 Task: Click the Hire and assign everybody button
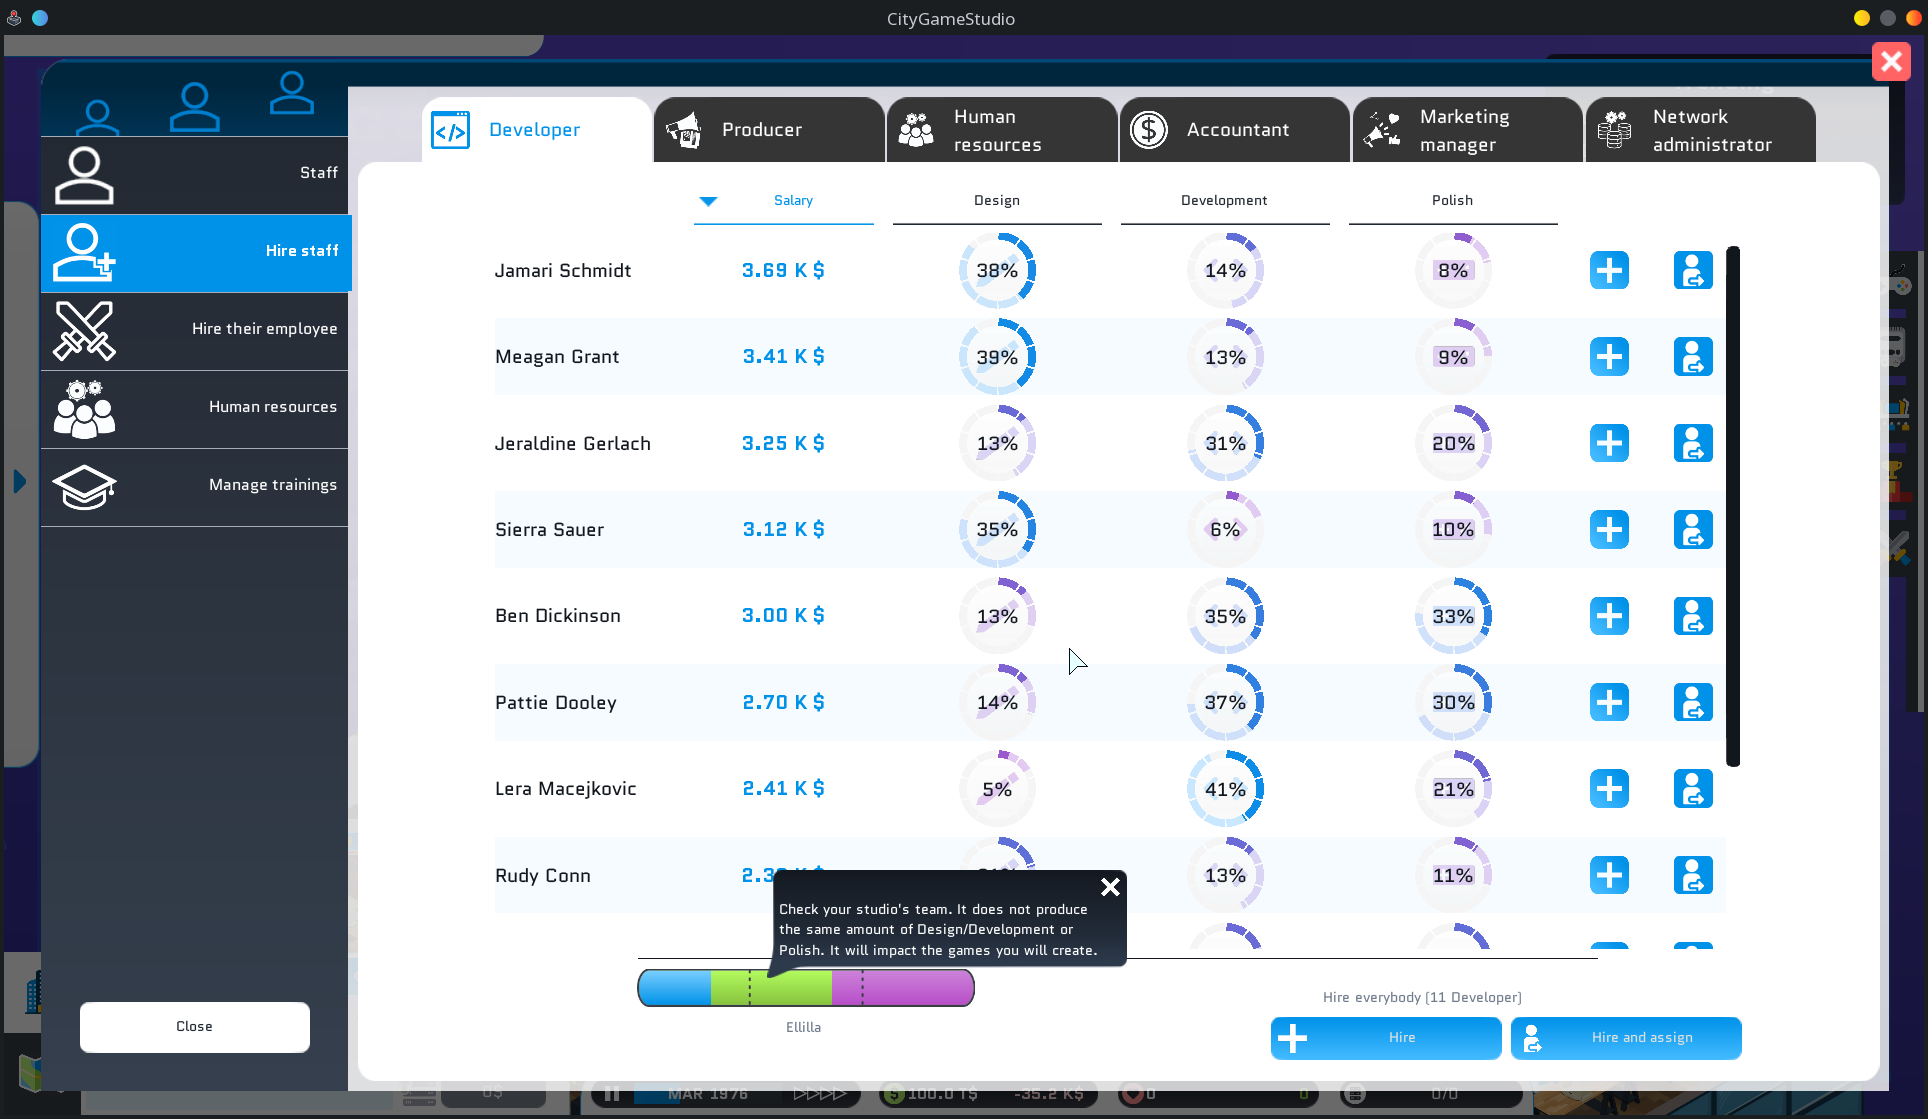[1626, 1038]
